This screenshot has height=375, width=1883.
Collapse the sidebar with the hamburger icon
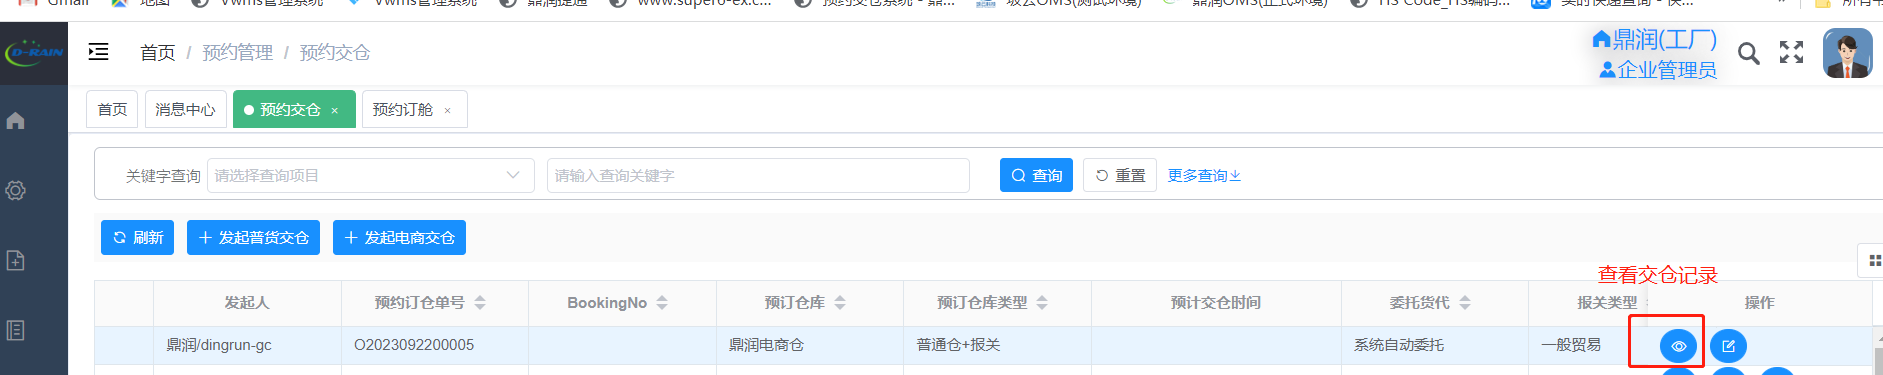coord(98,52)
